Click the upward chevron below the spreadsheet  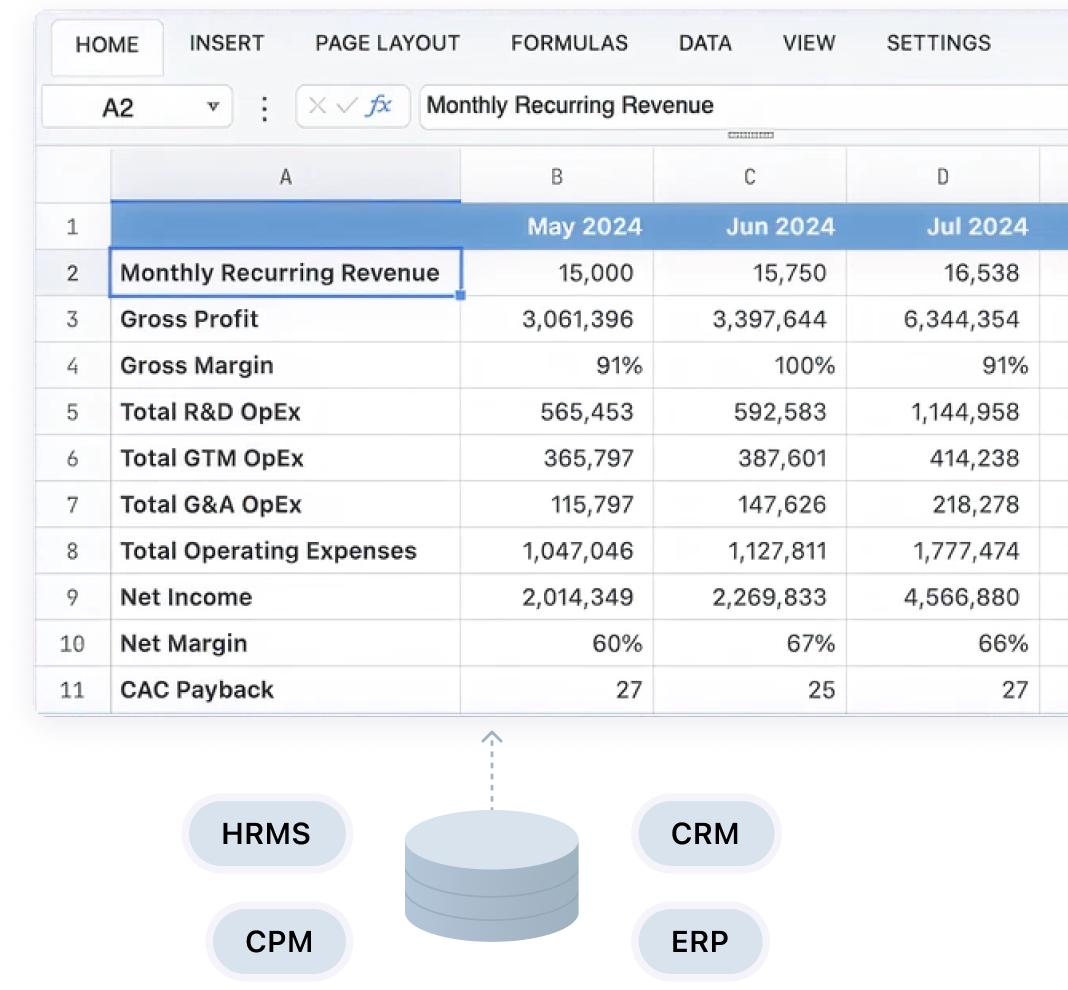pos(491,740)
